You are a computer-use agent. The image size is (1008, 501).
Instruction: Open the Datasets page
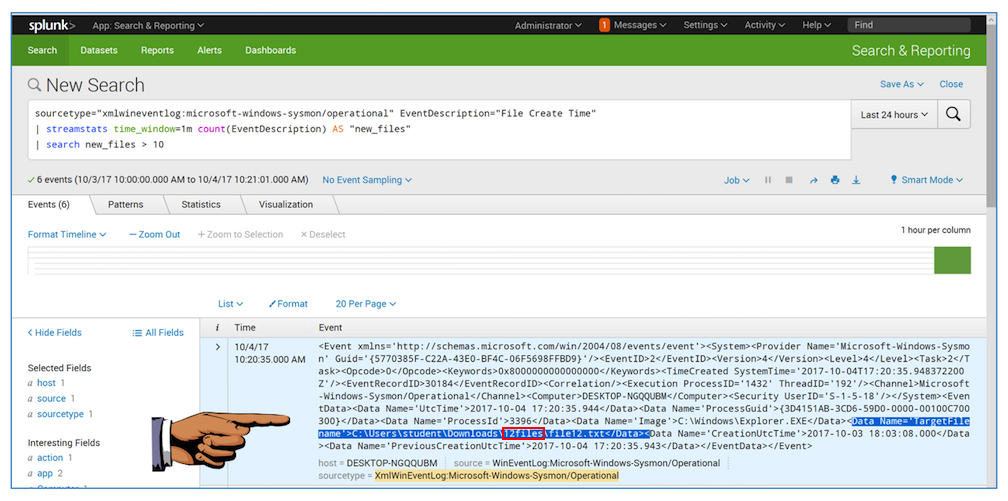pos(99,50)
